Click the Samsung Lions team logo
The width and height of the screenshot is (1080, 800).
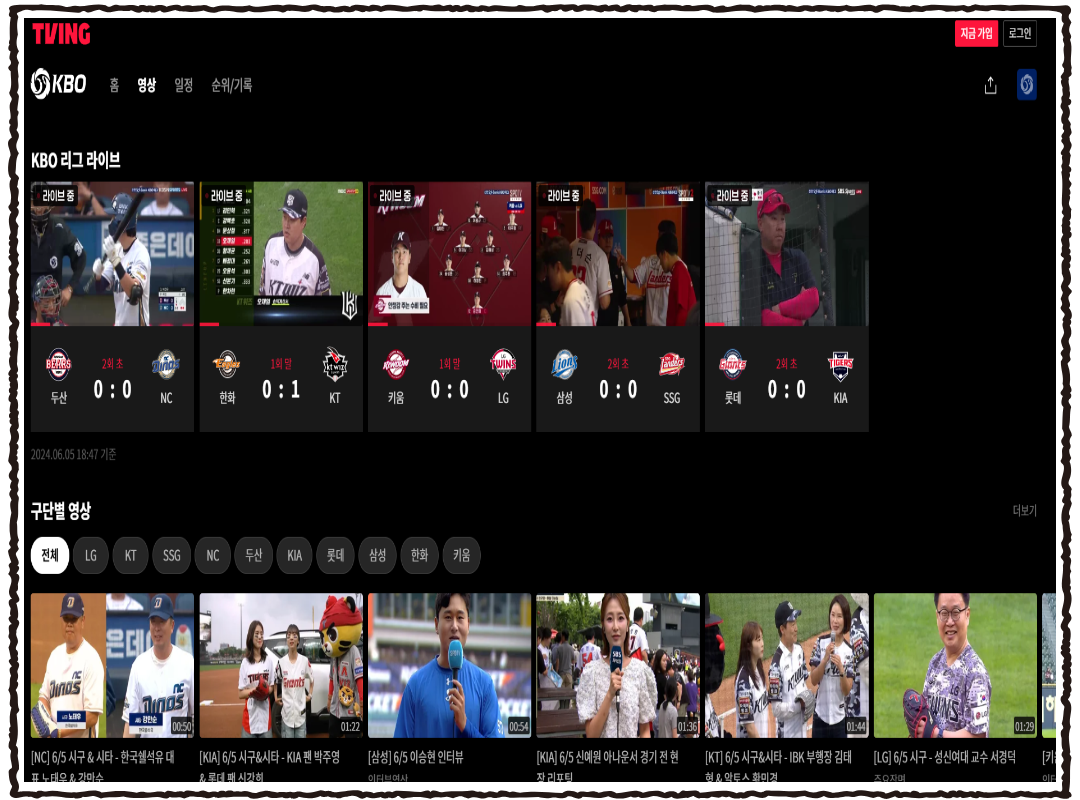coord(564,364)
